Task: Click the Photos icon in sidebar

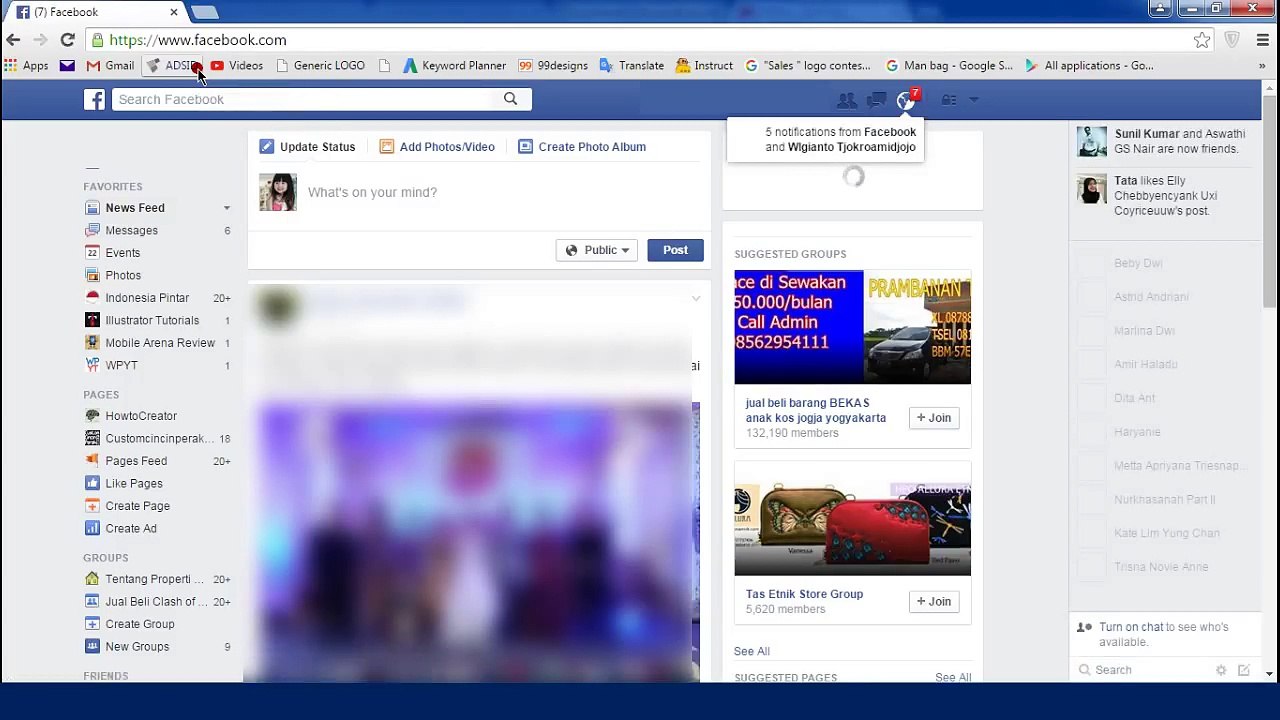Action: [92, 275]
